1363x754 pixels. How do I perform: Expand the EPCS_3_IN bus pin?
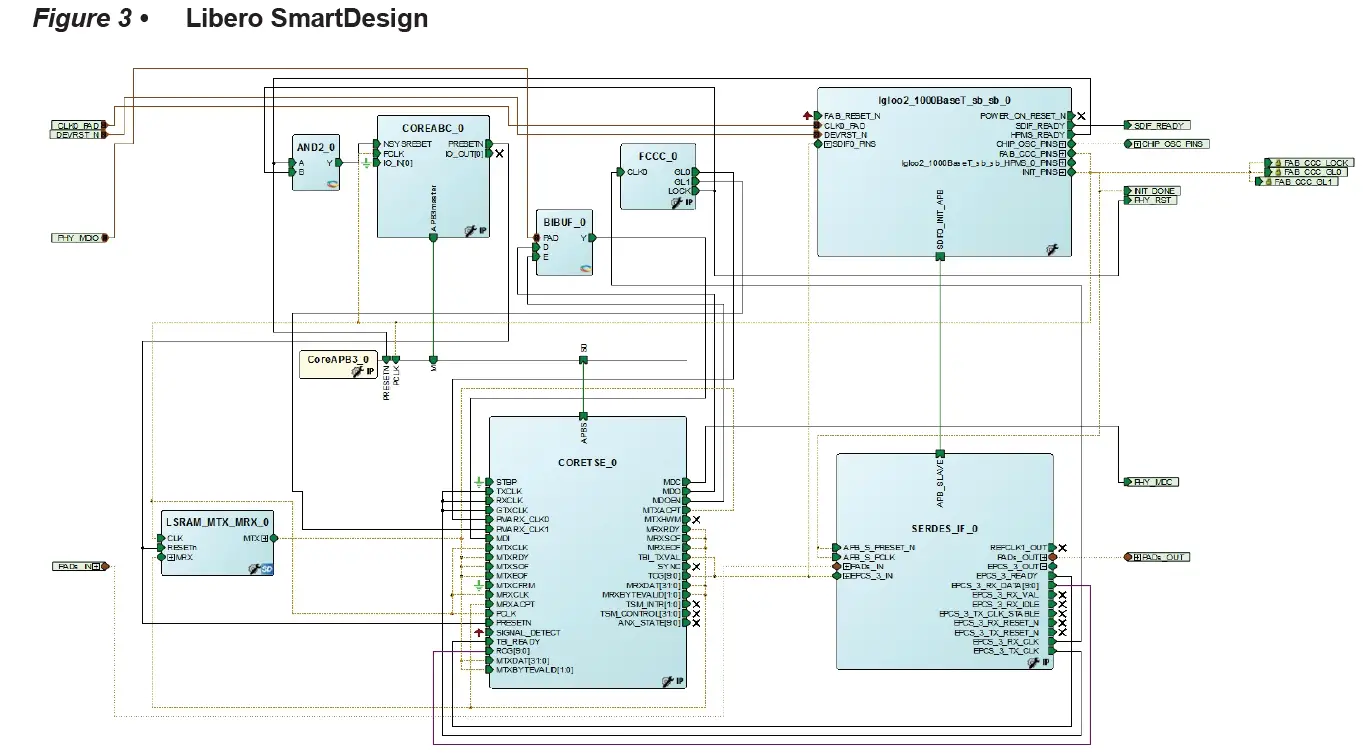click(846, 576)
